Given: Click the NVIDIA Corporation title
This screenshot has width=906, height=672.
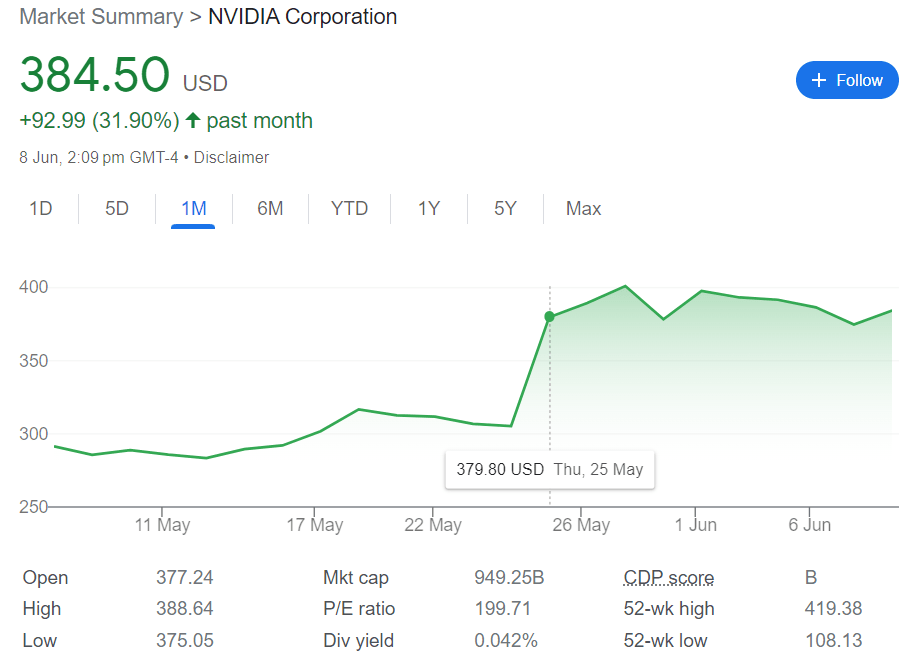Looking at the screenshot, I should (302, 17).
